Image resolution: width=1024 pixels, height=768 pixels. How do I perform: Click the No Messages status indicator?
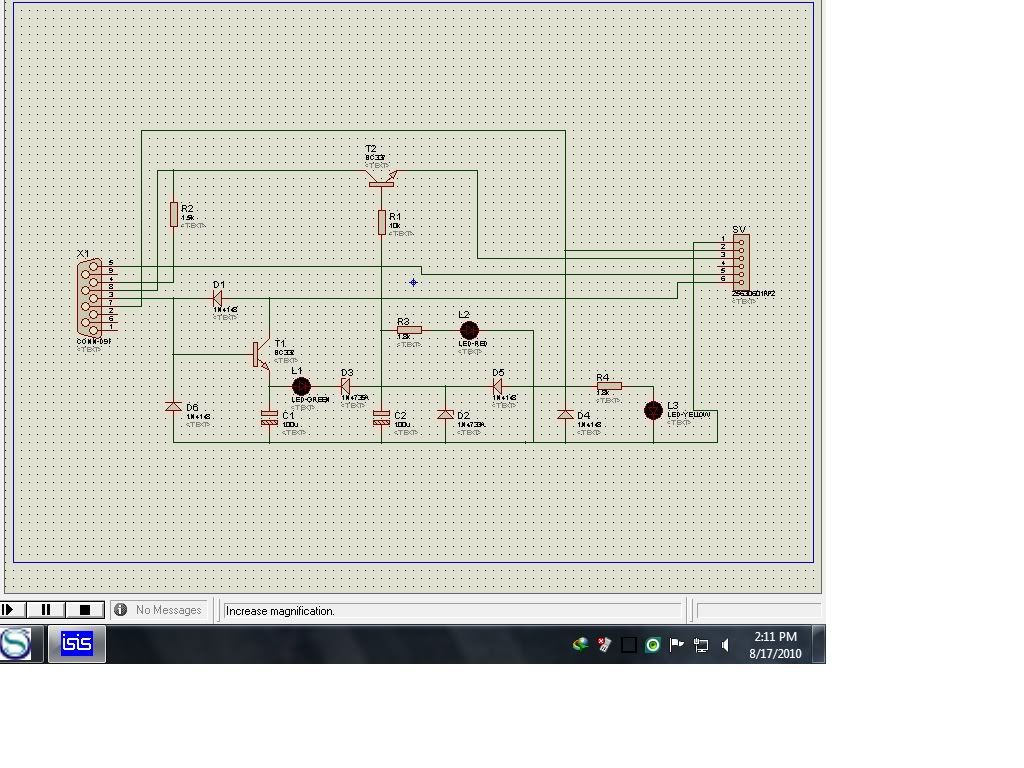coord(160,610)
